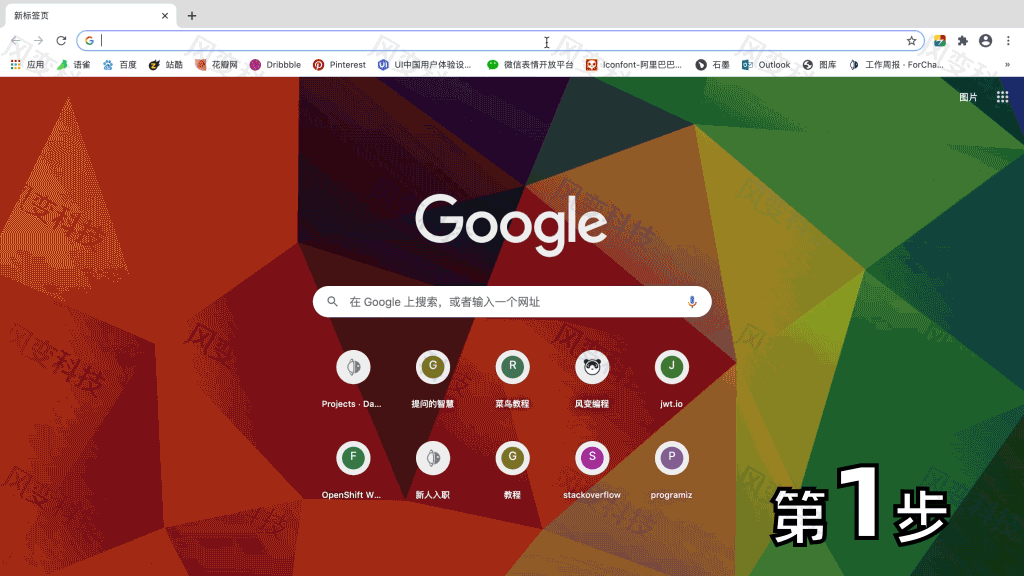The image size is (1024, 576).
Task: Open the stackoverflow shortcut
Action: pyautogui.click(x=592, y=457)
